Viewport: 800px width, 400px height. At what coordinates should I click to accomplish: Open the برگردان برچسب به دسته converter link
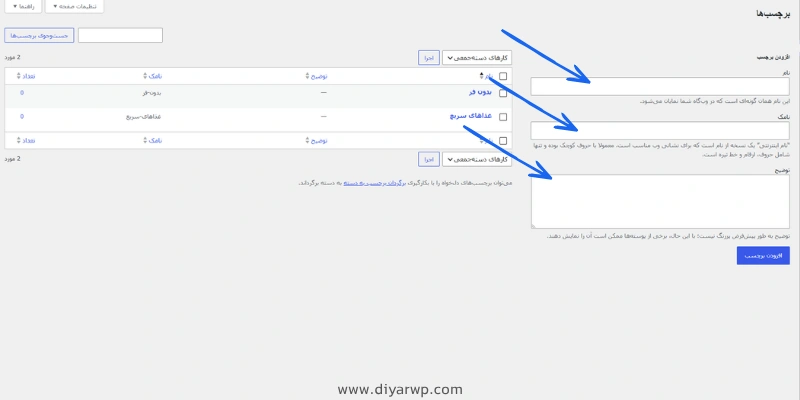click(x=373, y=183)
